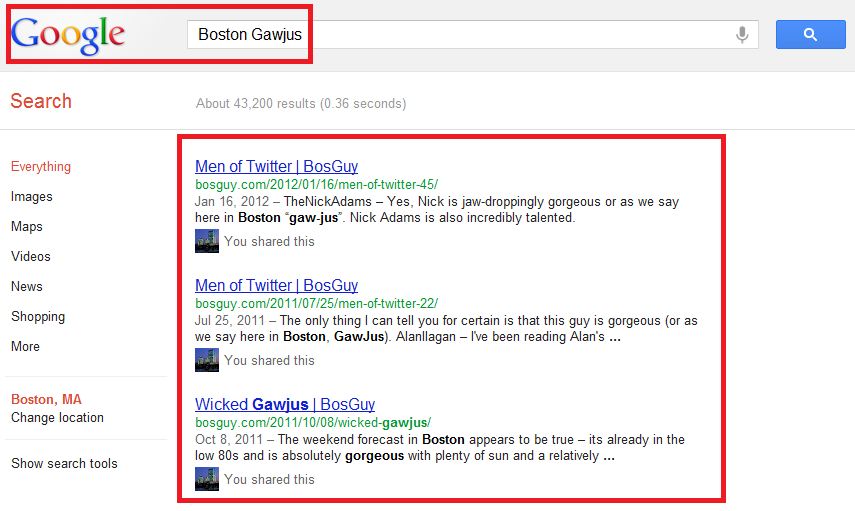
Task: Show Videos results
Action: [31, 257]
